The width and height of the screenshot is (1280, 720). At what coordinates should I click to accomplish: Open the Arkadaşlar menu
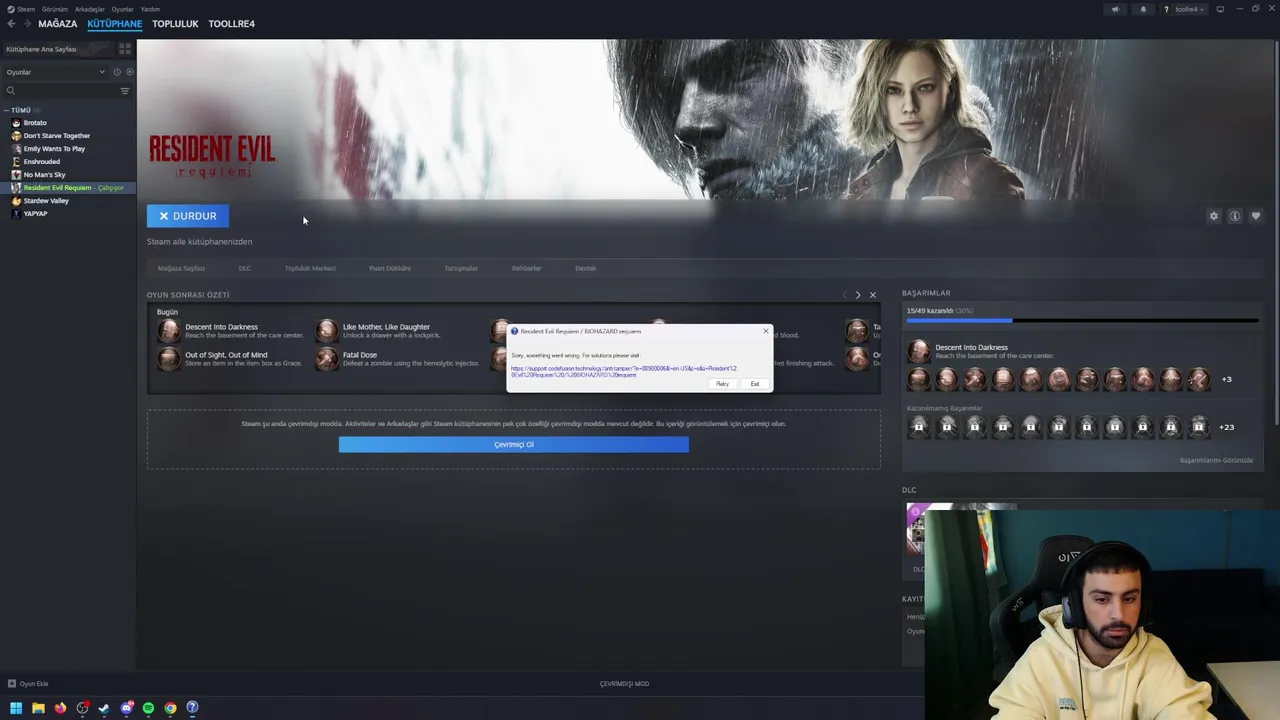[90, 9]
